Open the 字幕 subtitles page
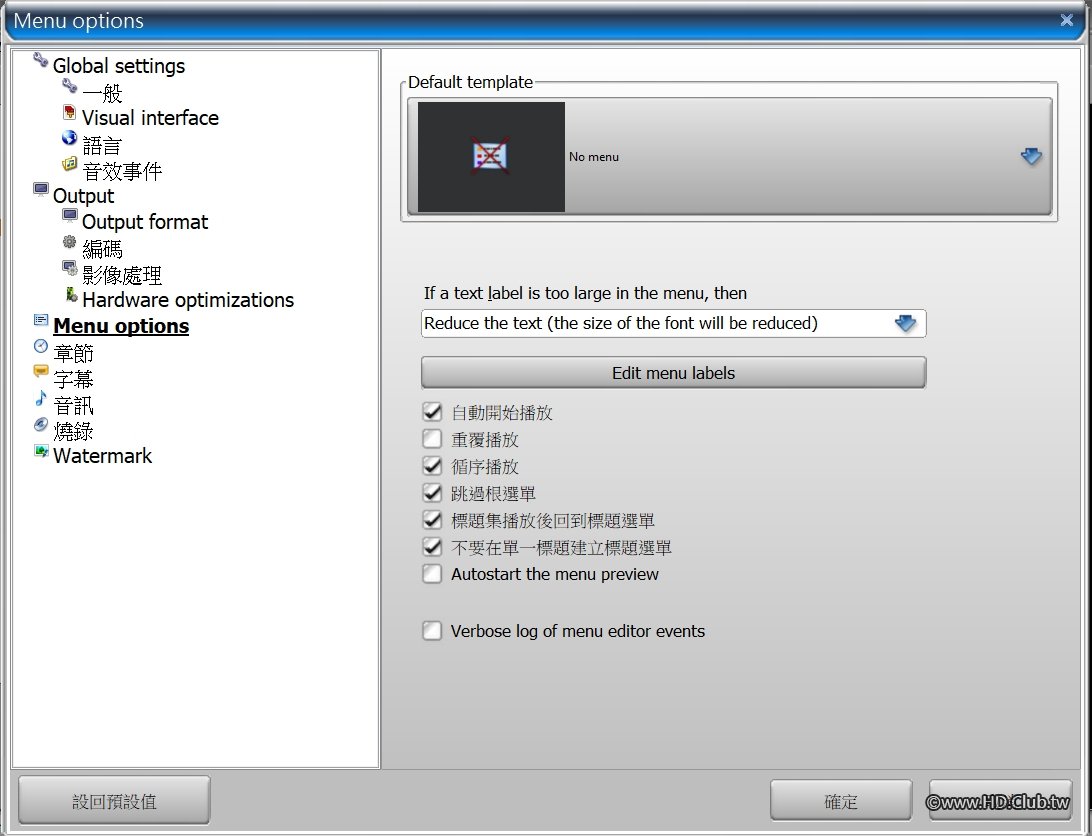The height and width of the screenshot is (836, 1092). pos(73,378)
